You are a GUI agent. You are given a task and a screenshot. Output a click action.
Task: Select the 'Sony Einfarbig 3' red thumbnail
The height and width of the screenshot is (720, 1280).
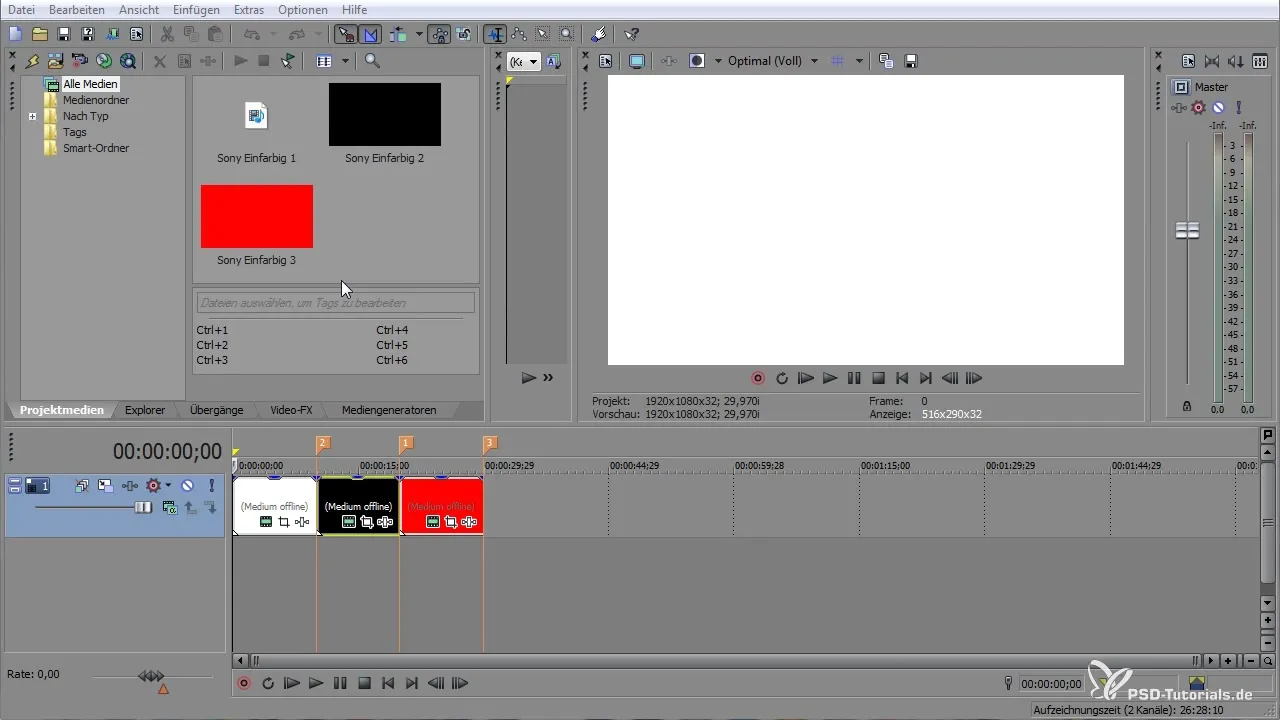coord(257,216)
